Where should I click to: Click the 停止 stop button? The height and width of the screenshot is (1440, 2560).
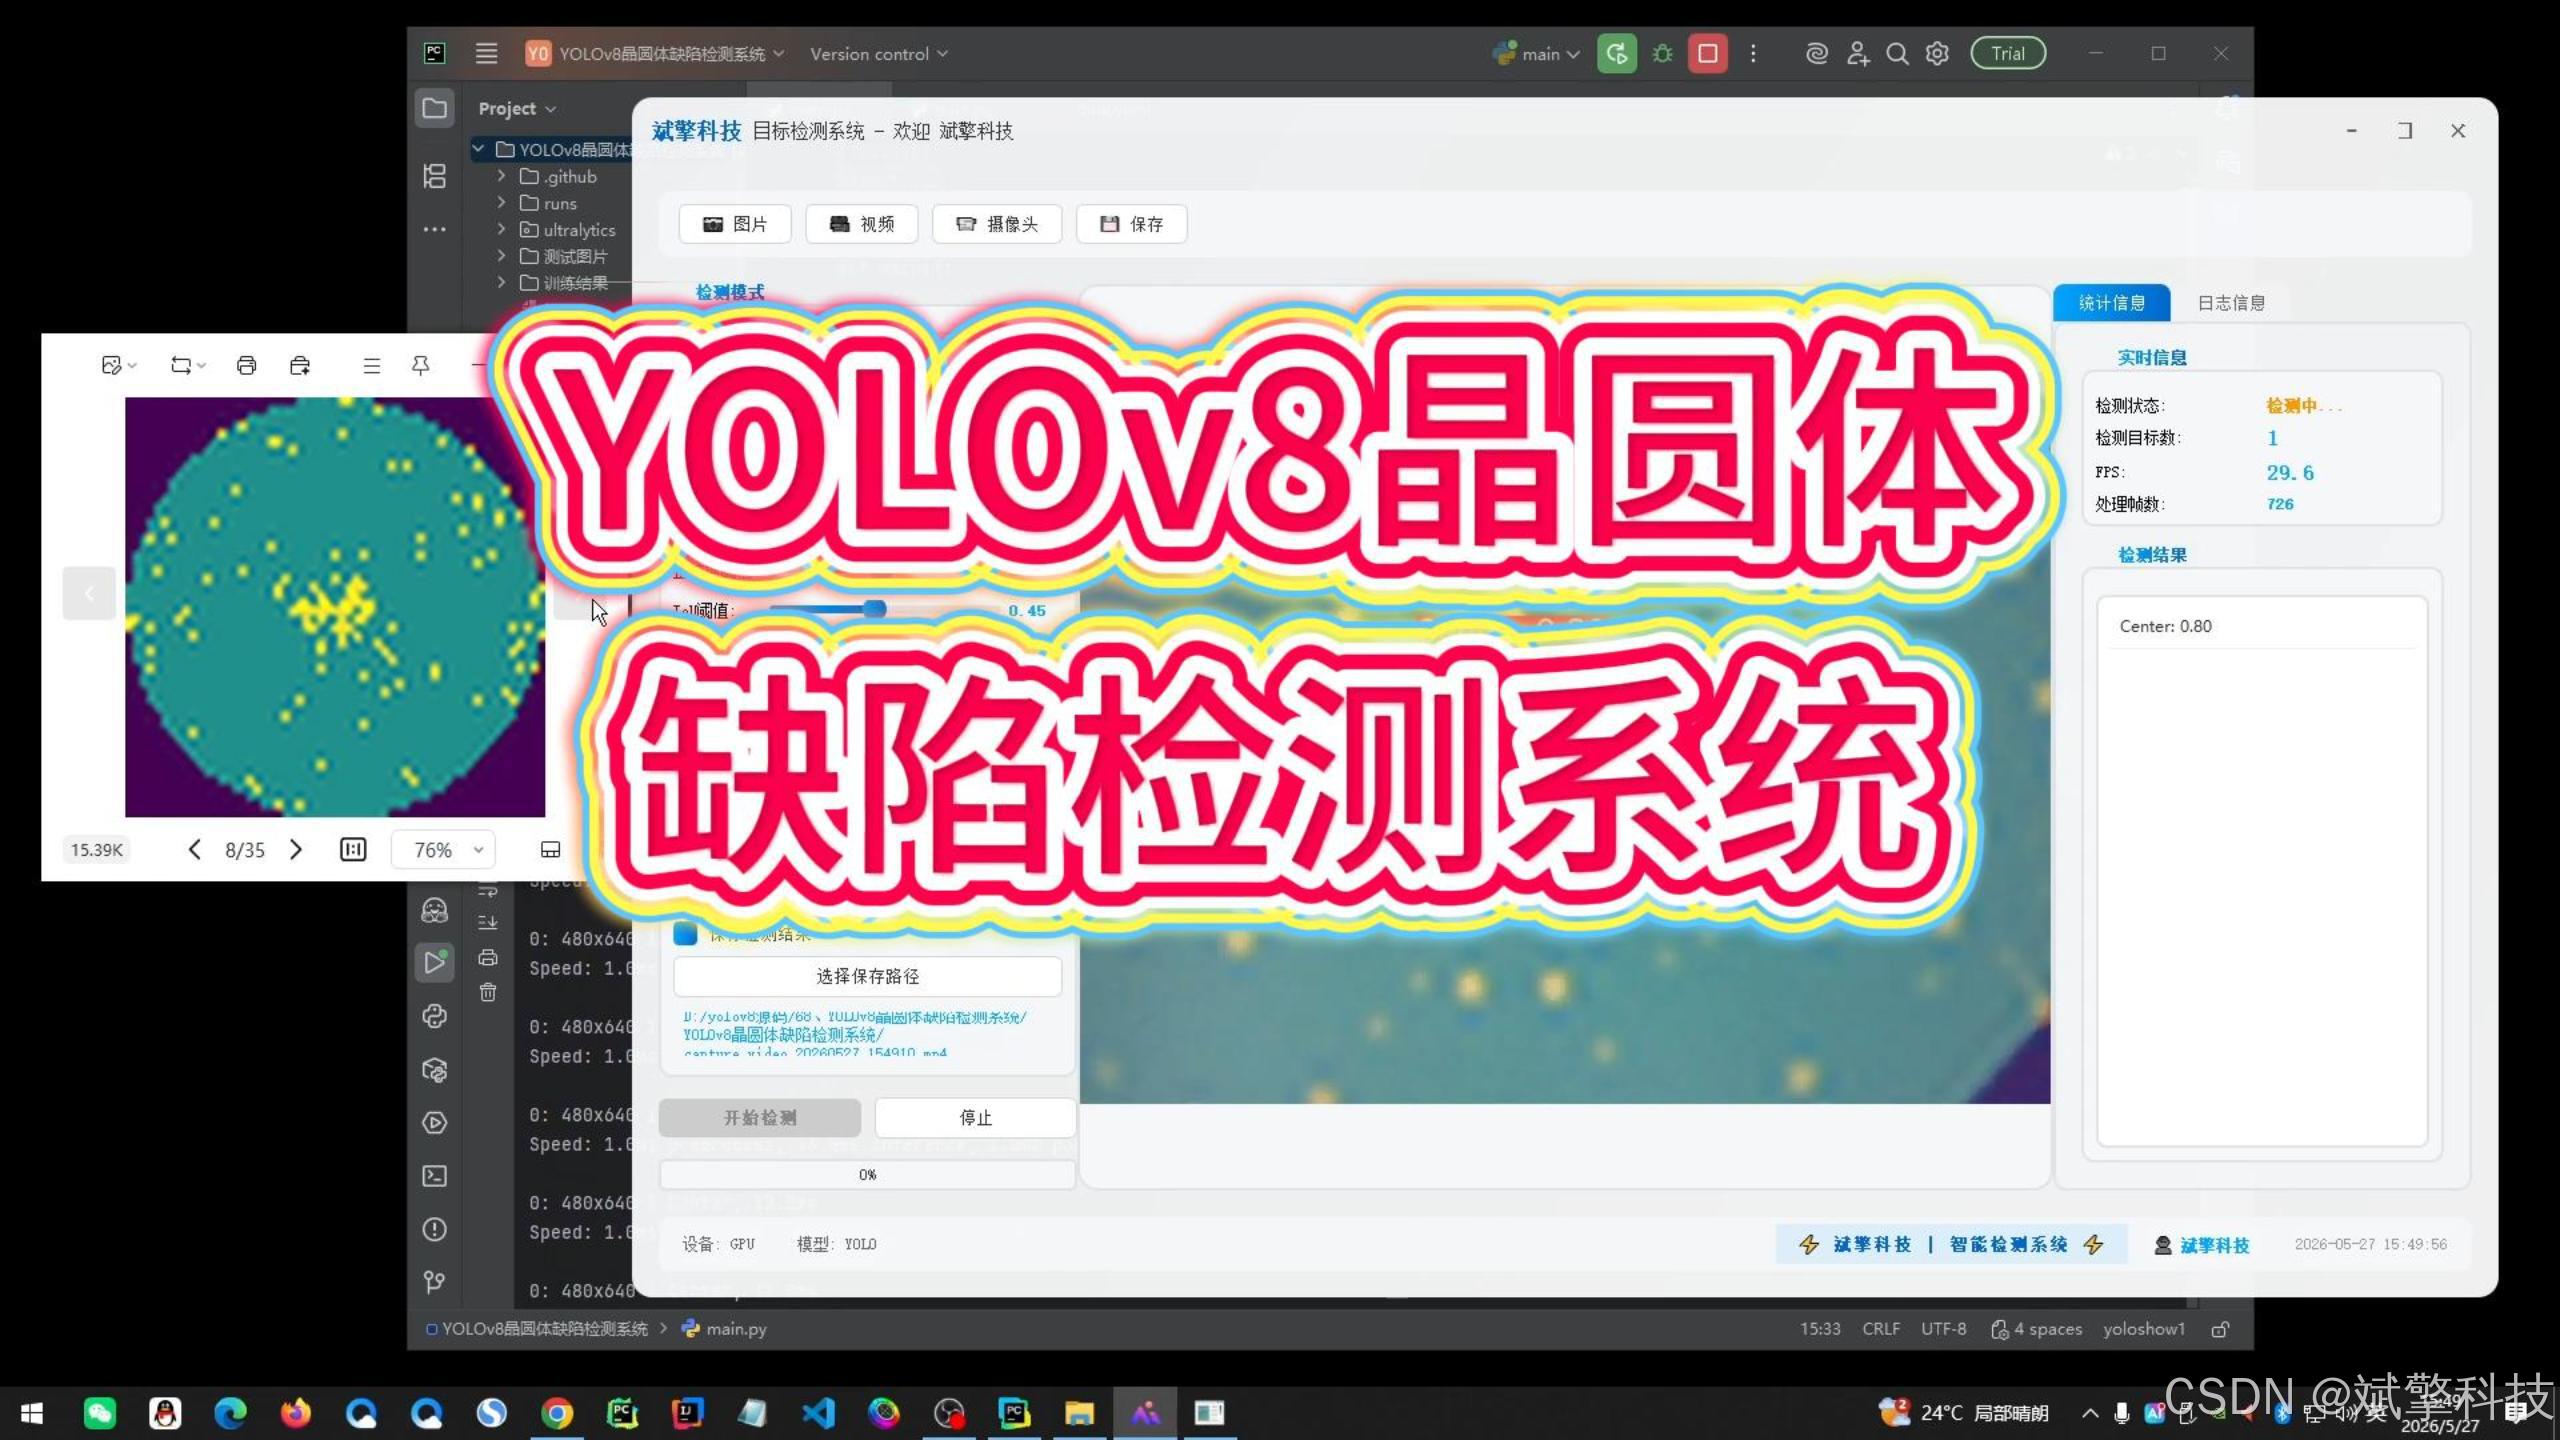click(x=976, y=1118)
